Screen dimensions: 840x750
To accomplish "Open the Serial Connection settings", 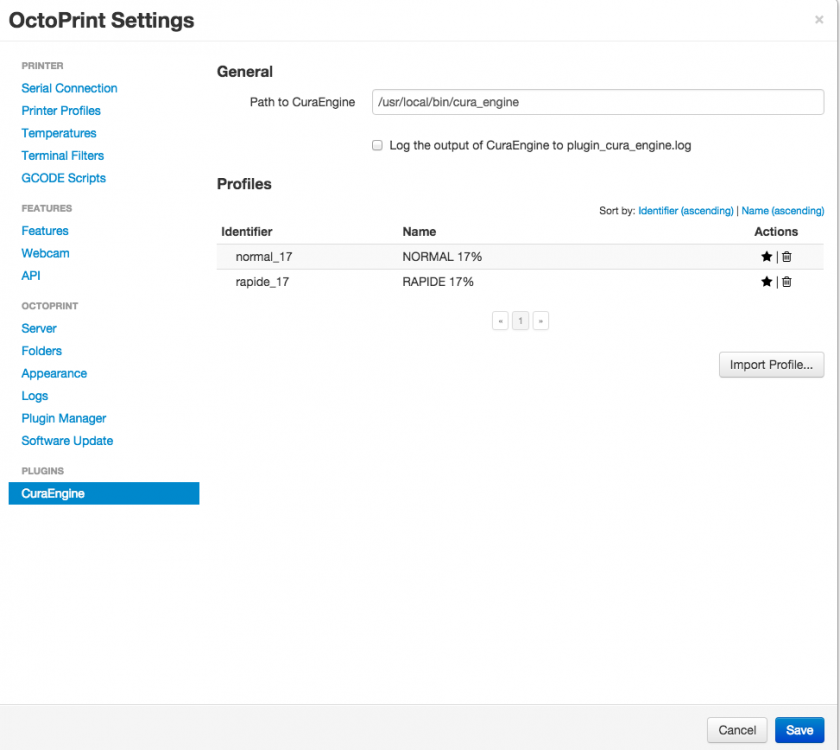I will [x=69, y=88].
